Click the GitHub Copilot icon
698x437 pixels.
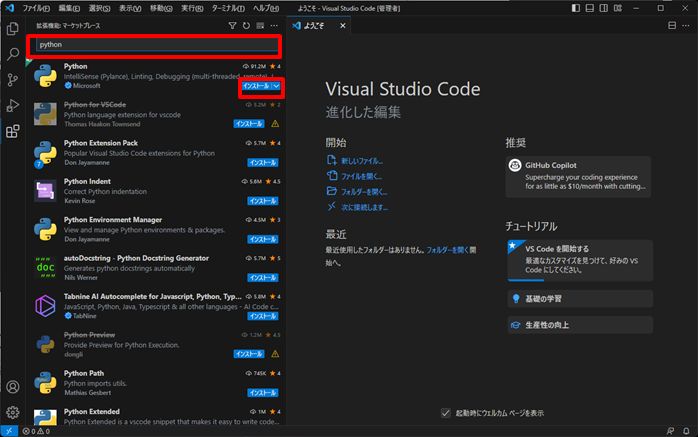coord(515,165)
